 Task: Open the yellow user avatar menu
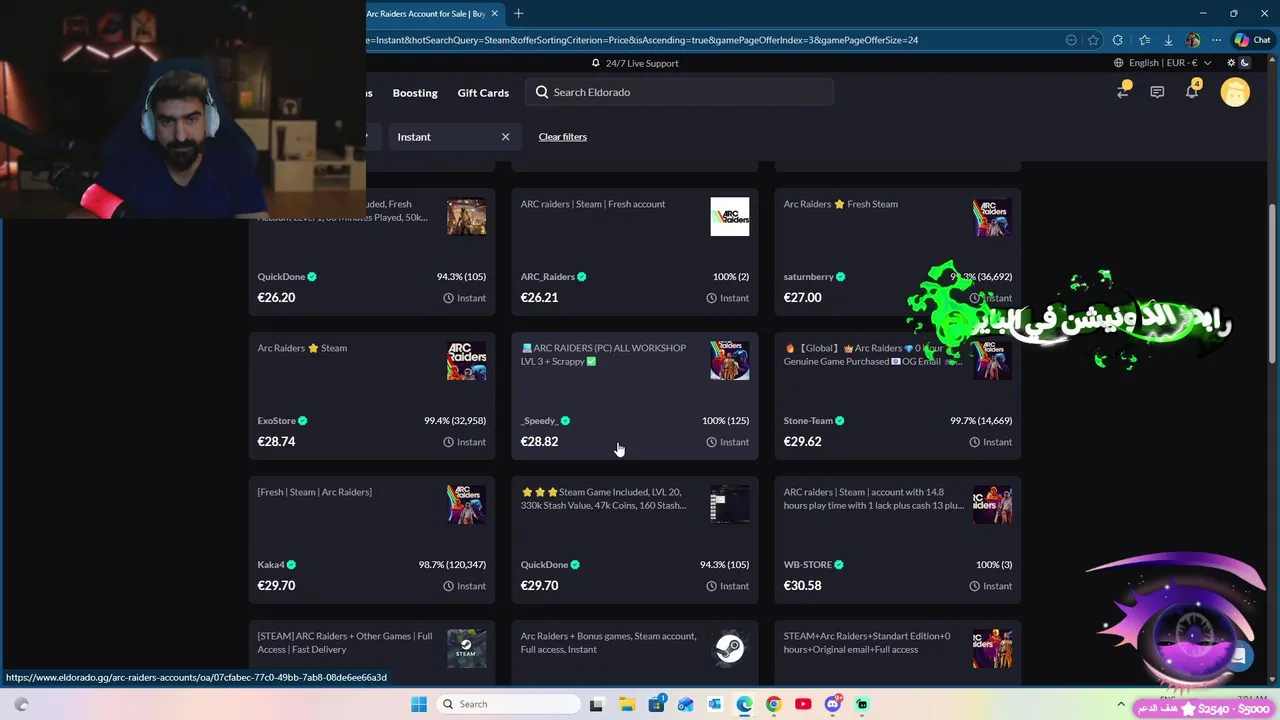[1235, 92]
